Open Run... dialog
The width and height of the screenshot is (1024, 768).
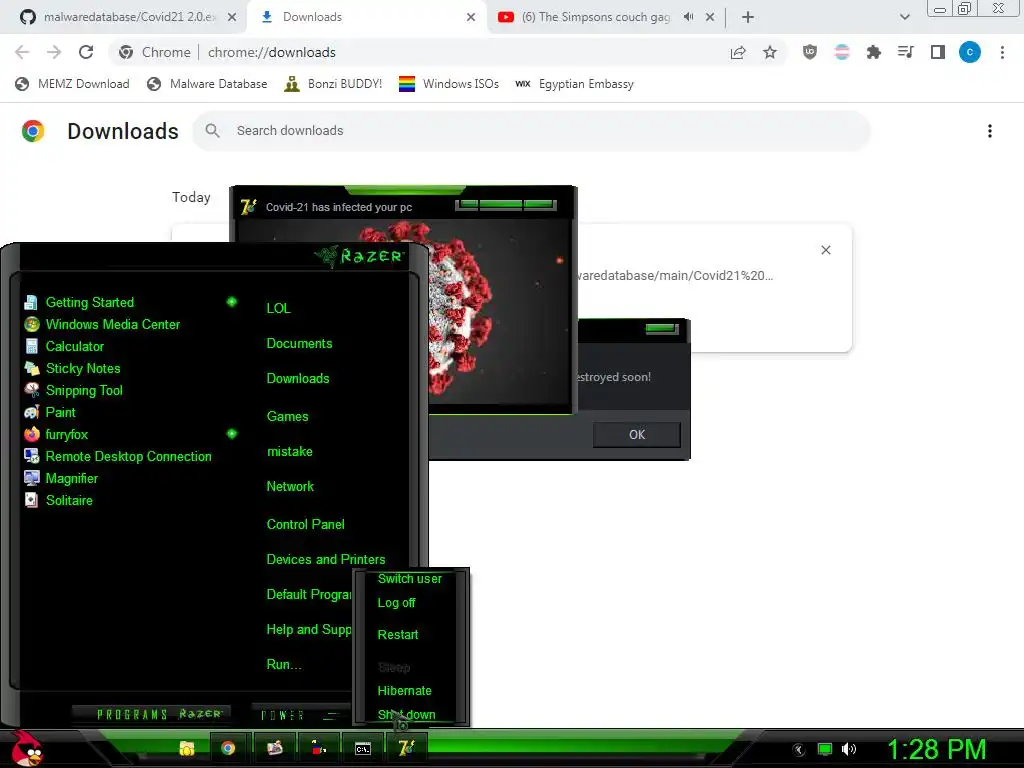coord(284,665)
